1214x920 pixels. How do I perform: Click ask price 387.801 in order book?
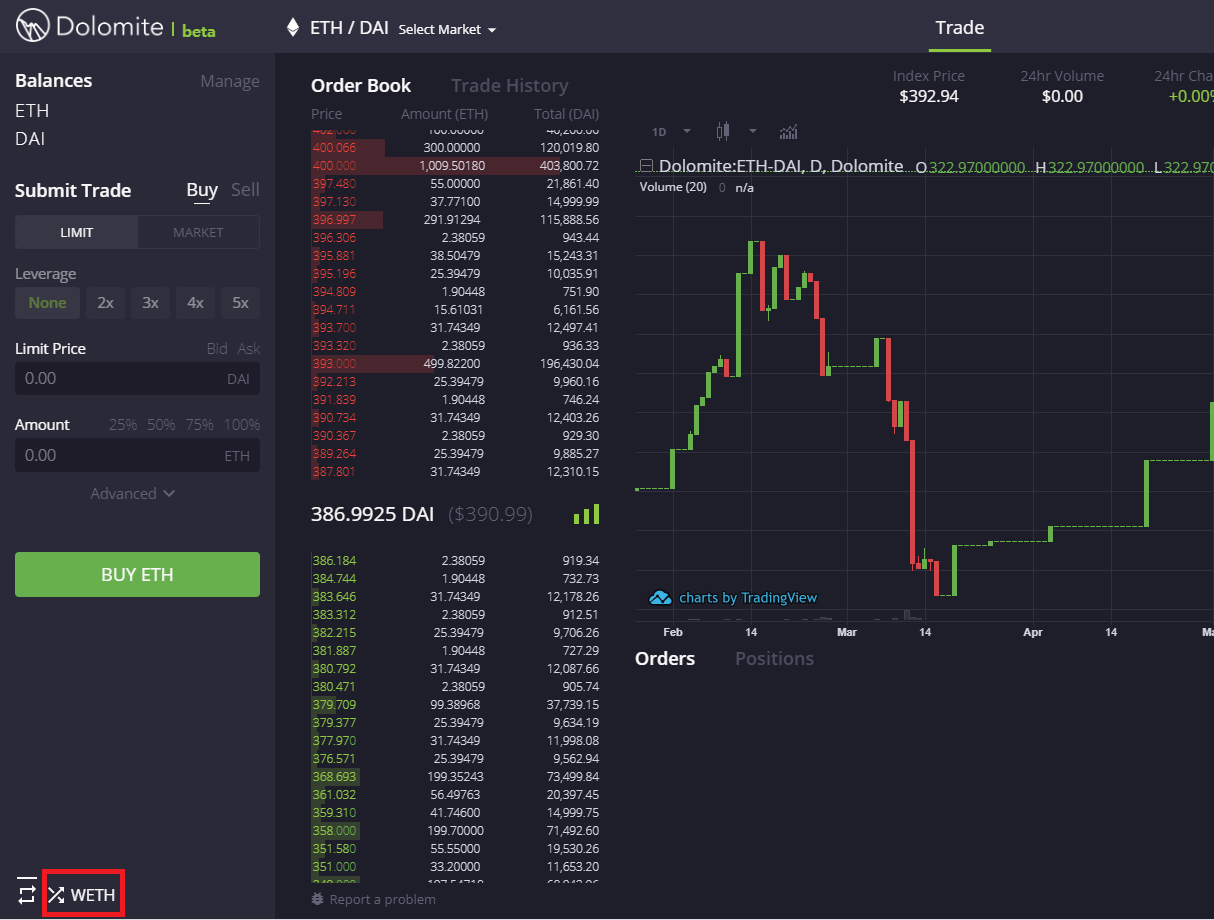334,471
